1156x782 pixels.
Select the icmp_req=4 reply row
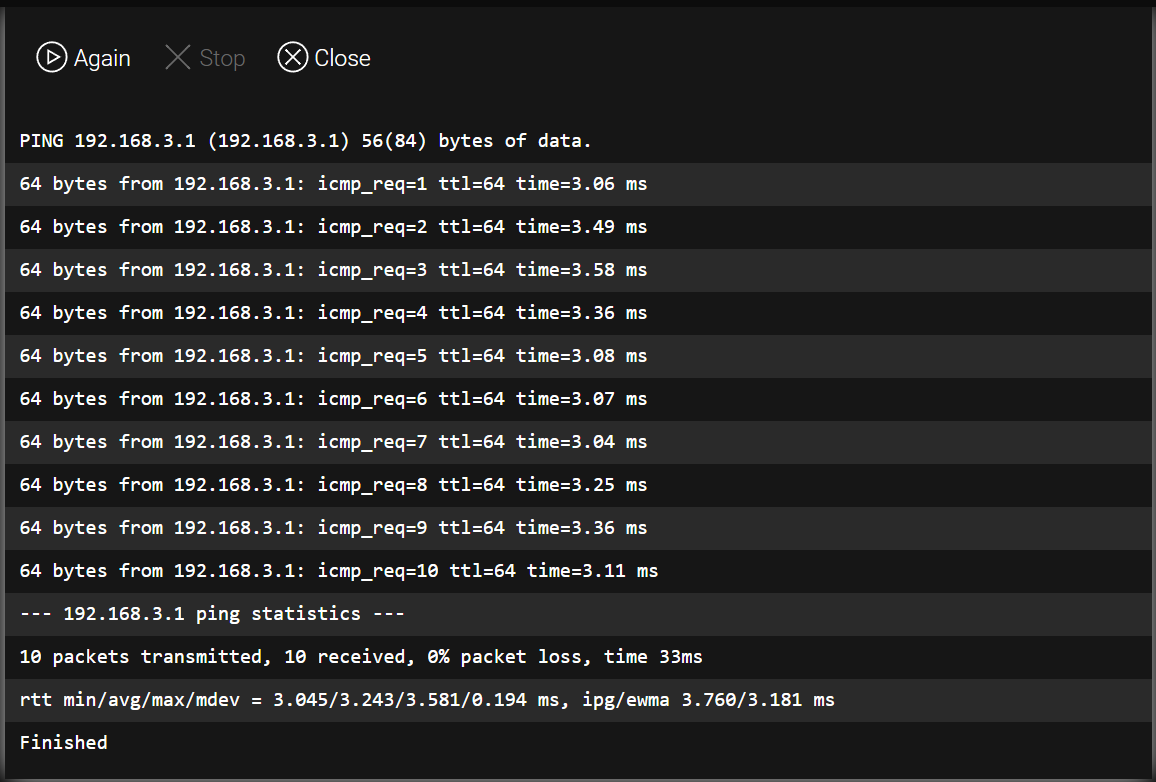[579, 313]
